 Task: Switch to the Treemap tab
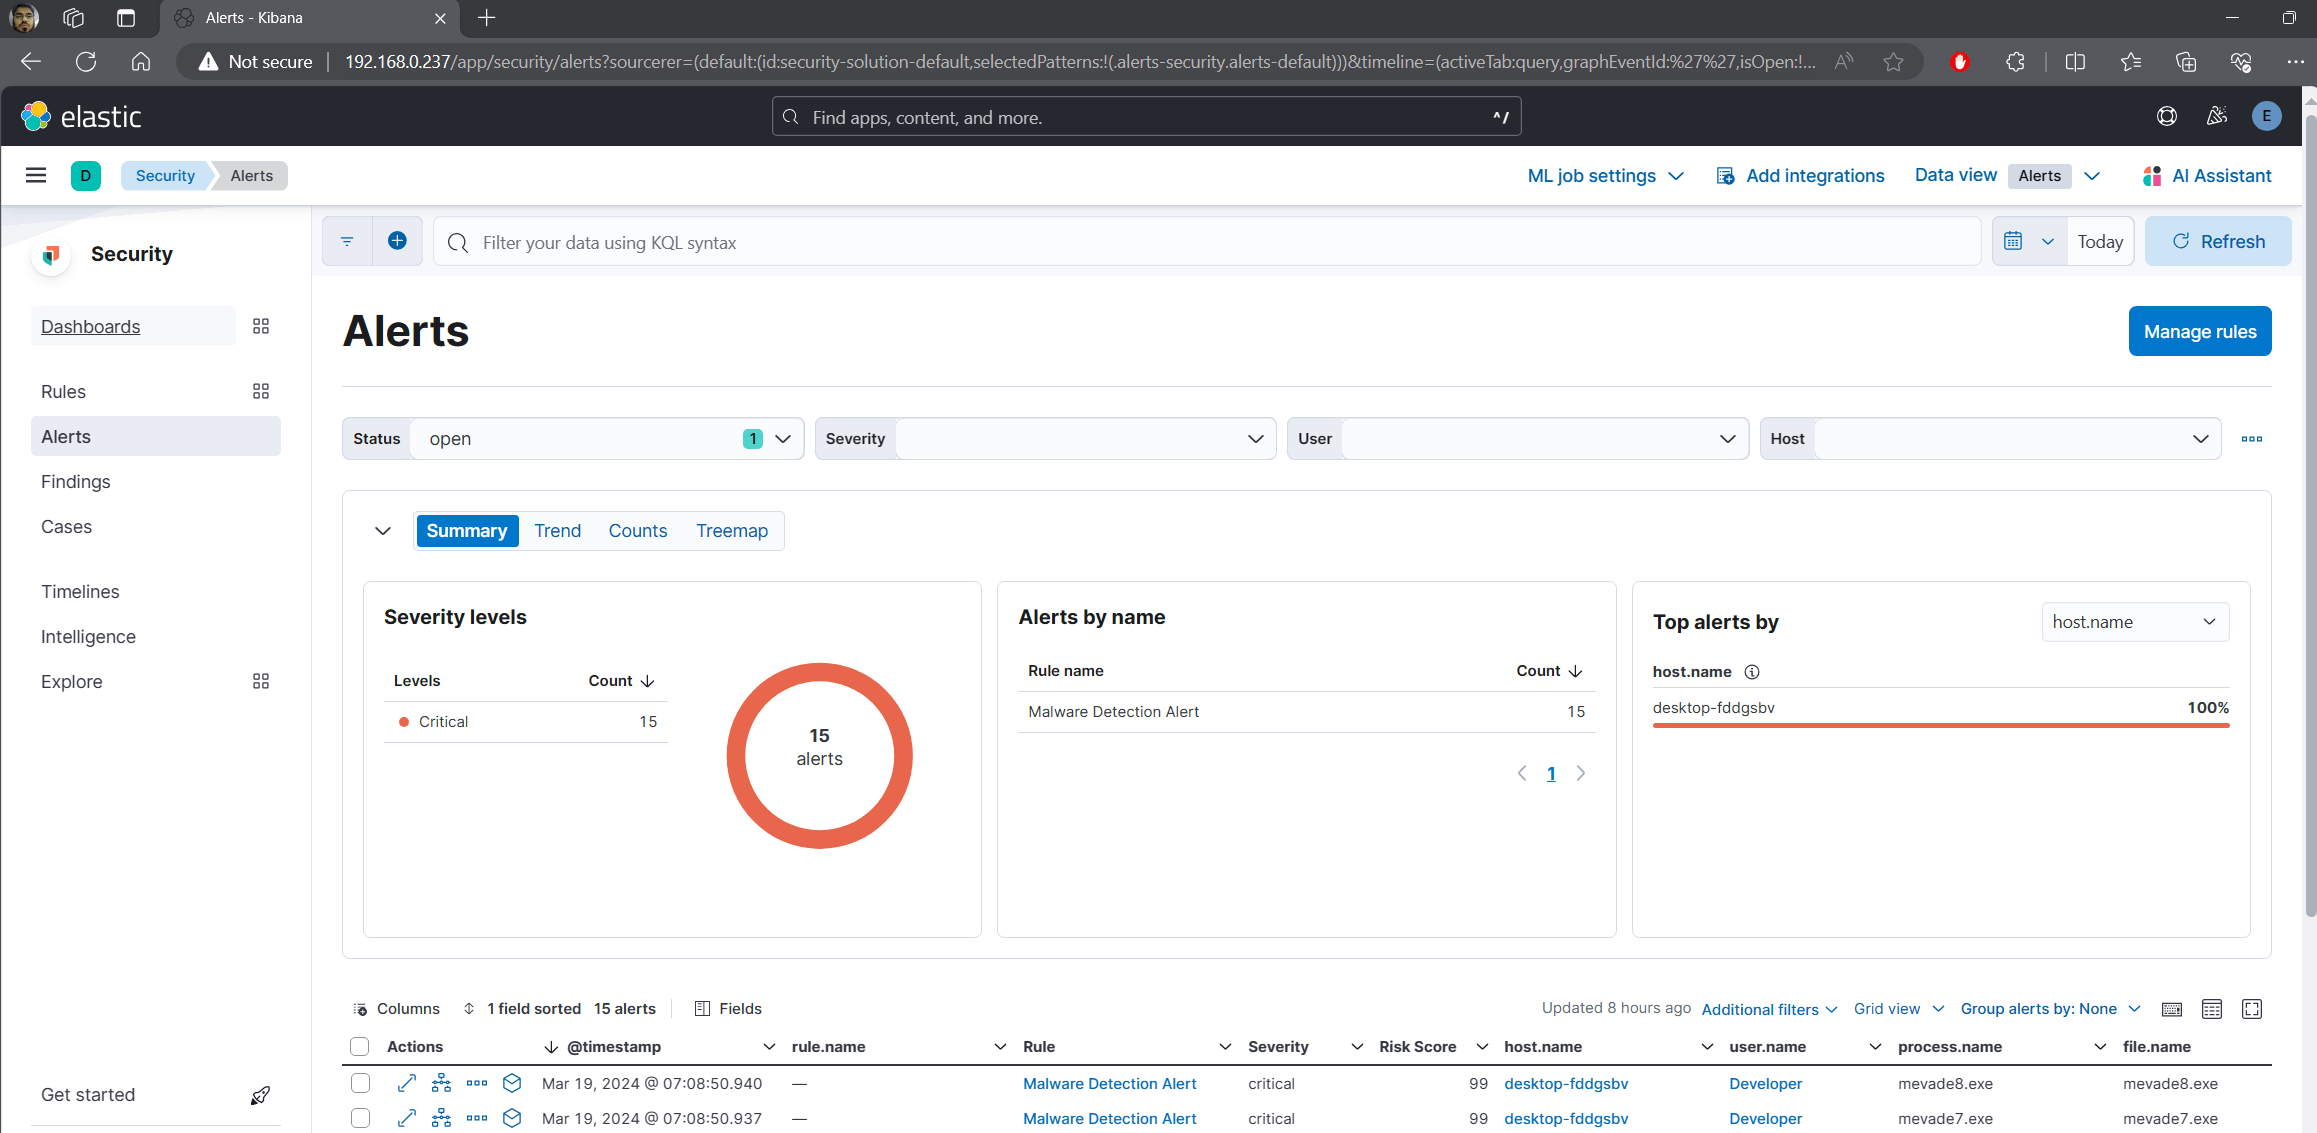(x=732, y=531)
